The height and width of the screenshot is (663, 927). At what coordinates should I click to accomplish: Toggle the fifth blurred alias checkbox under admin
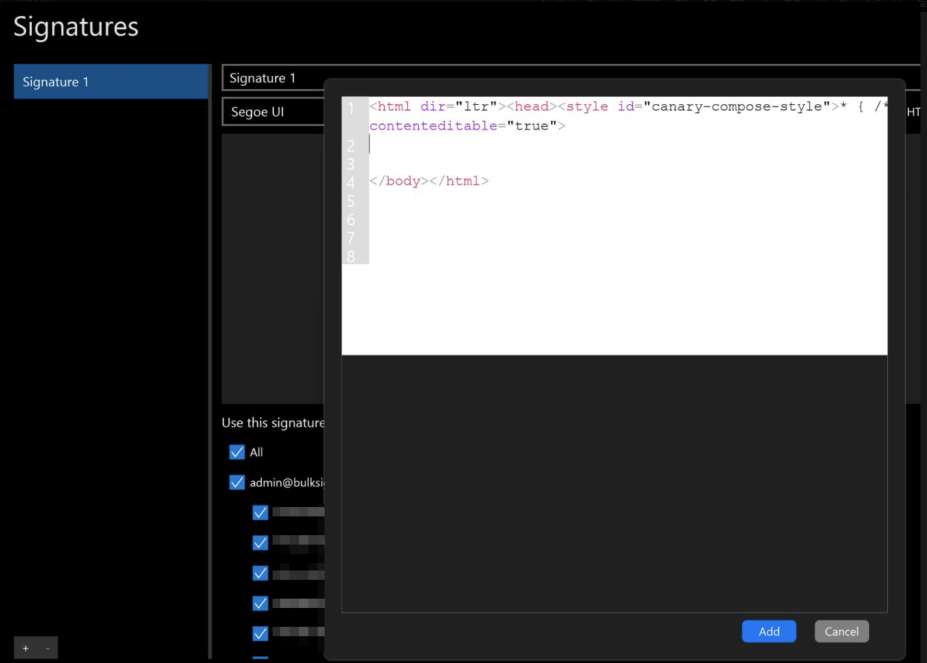coord(260,633)
